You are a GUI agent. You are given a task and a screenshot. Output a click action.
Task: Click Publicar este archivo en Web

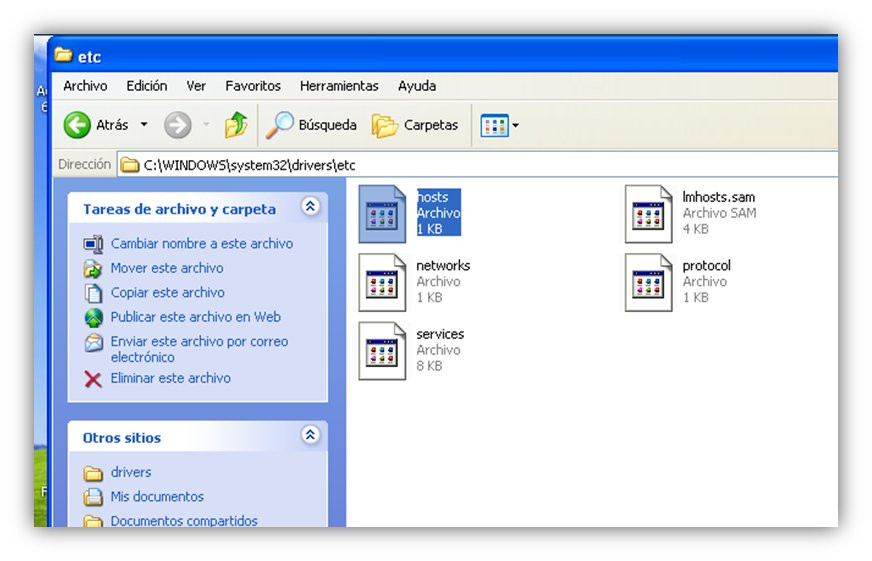(x=196, y=317)
